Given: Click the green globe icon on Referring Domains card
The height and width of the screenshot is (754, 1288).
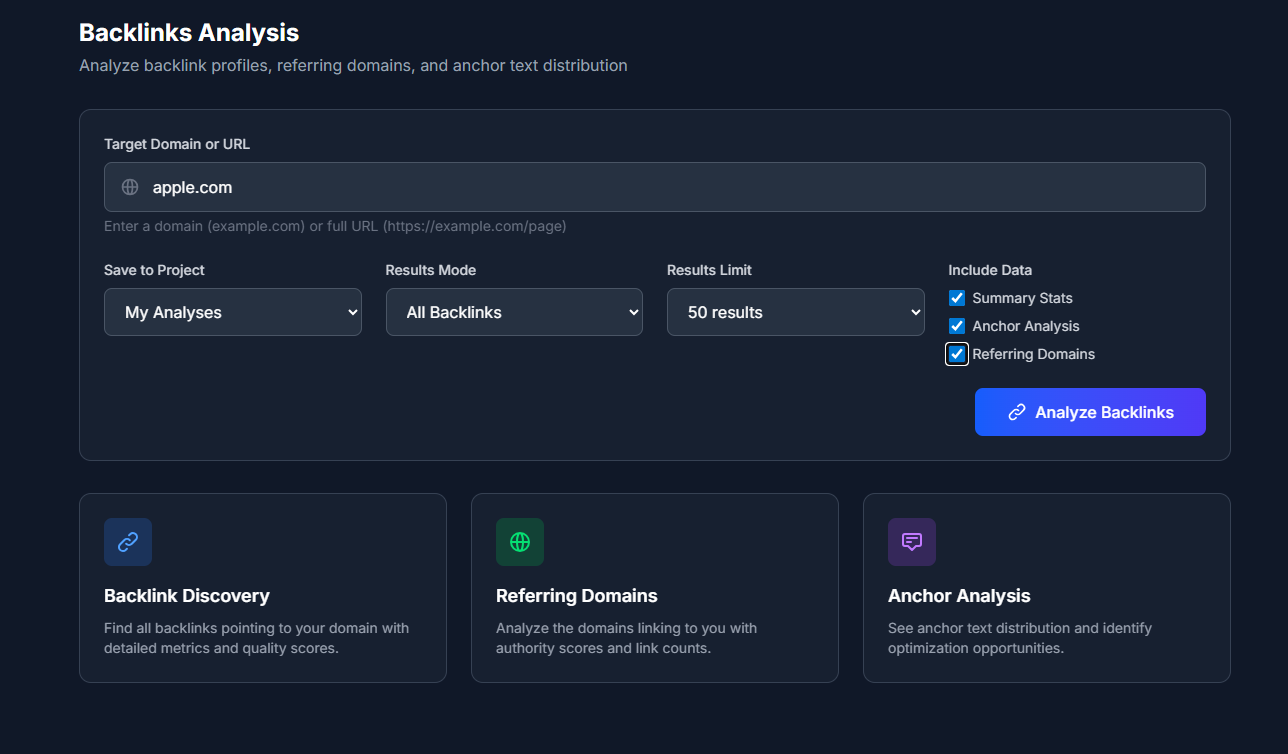Looking at the screenshot, I should [x=520, y=541].
